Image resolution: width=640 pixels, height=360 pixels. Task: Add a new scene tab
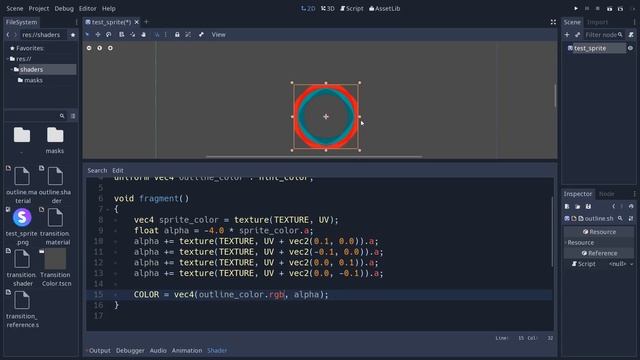pyautogui.click(x=147, y=22)
